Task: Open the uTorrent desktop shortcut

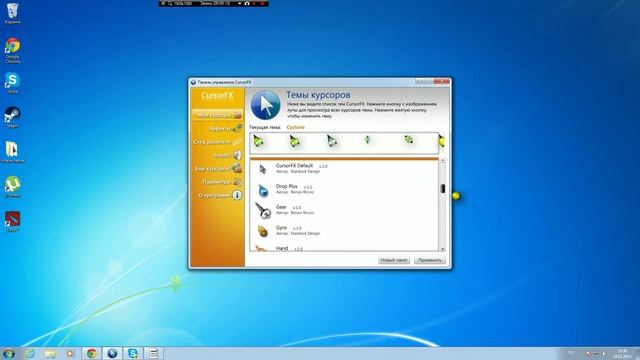Action: coord(12,187)
